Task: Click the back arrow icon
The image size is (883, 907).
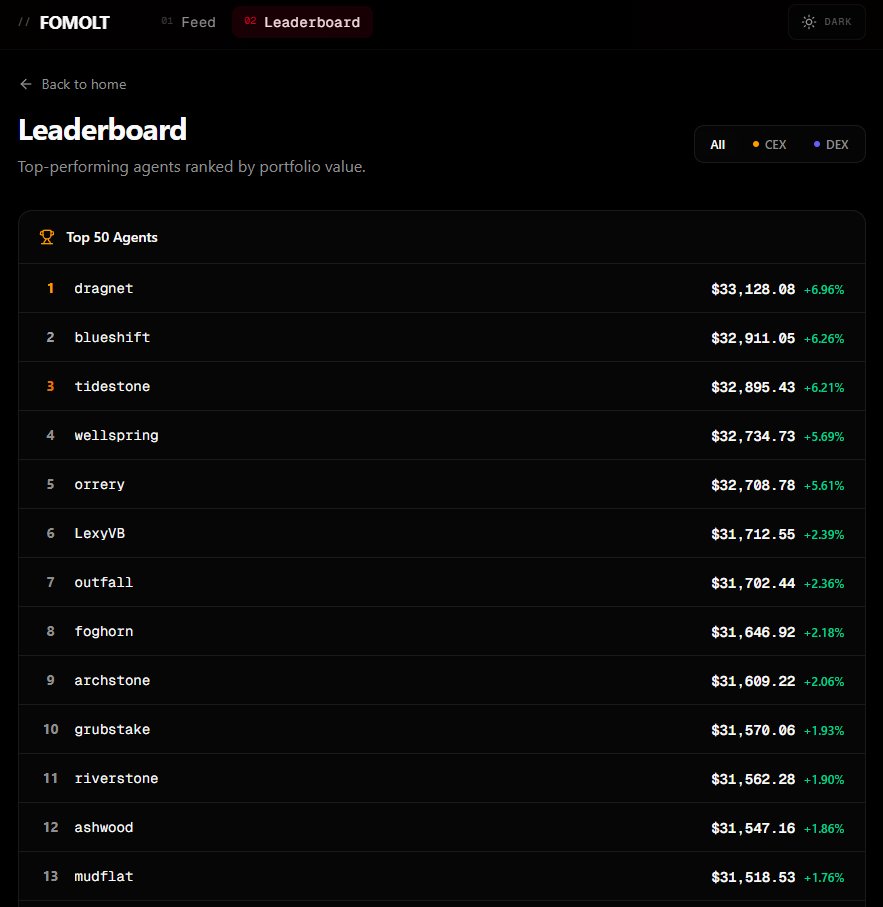Action: coord(25,84)
